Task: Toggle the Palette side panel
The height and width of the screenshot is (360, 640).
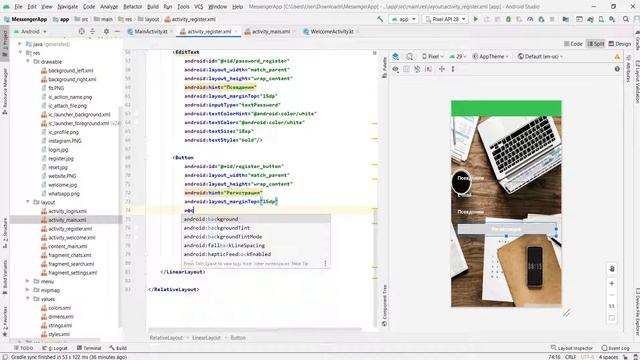Action: [384, 67]
